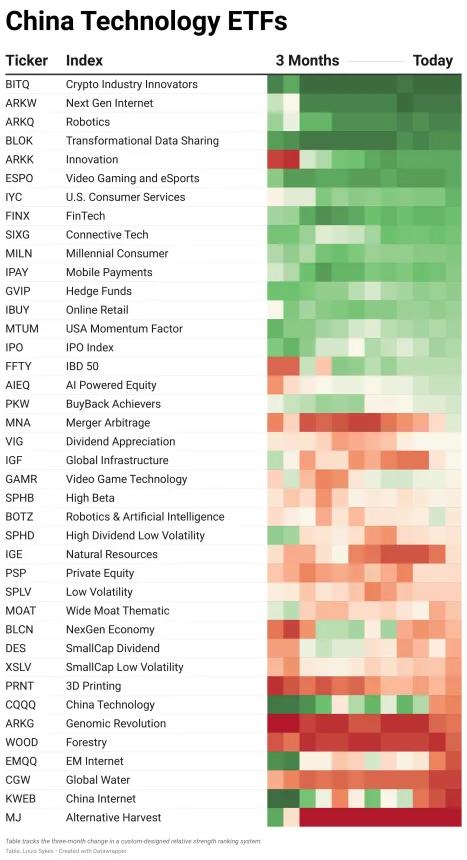
Task: Click the Today column label
Action: (433, 60)
